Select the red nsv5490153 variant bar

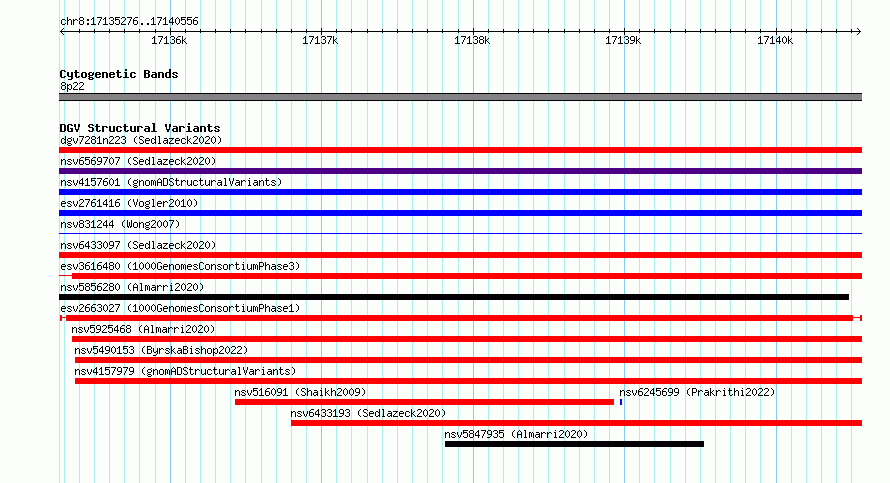pyautogui.click(x=468, y=360)
